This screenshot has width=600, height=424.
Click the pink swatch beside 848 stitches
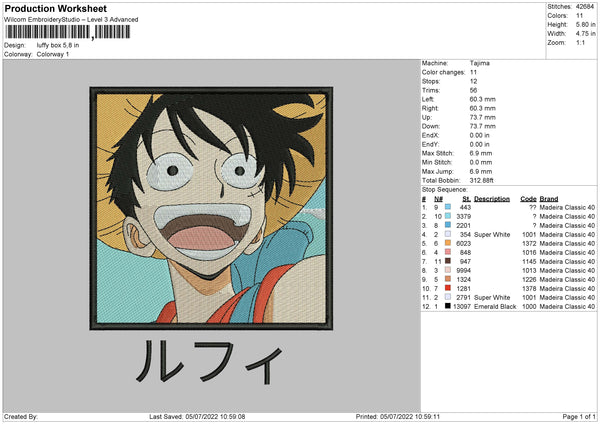(448, 252)
